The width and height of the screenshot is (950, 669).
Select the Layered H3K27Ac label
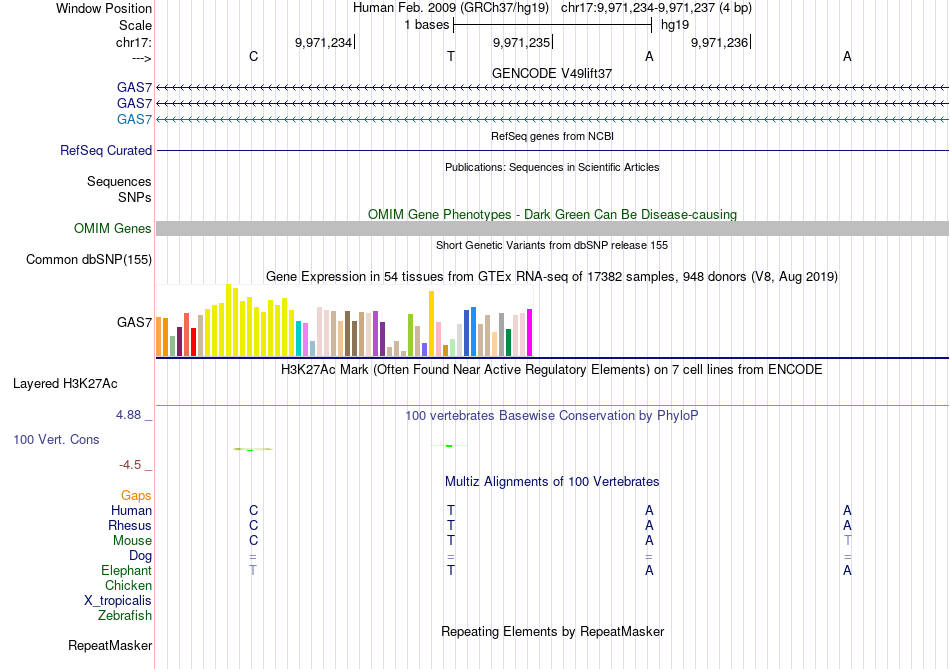point(65,384)
